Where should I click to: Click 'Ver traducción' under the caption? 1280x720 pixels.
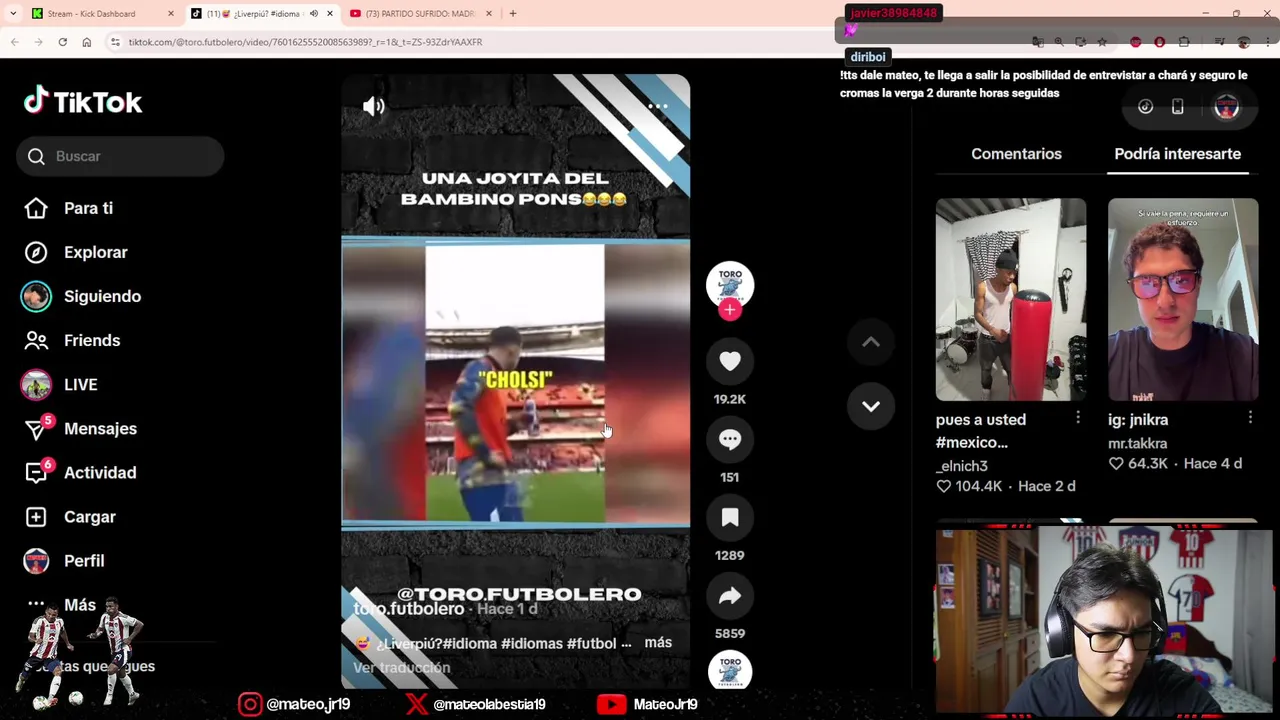tap(402, 668)
